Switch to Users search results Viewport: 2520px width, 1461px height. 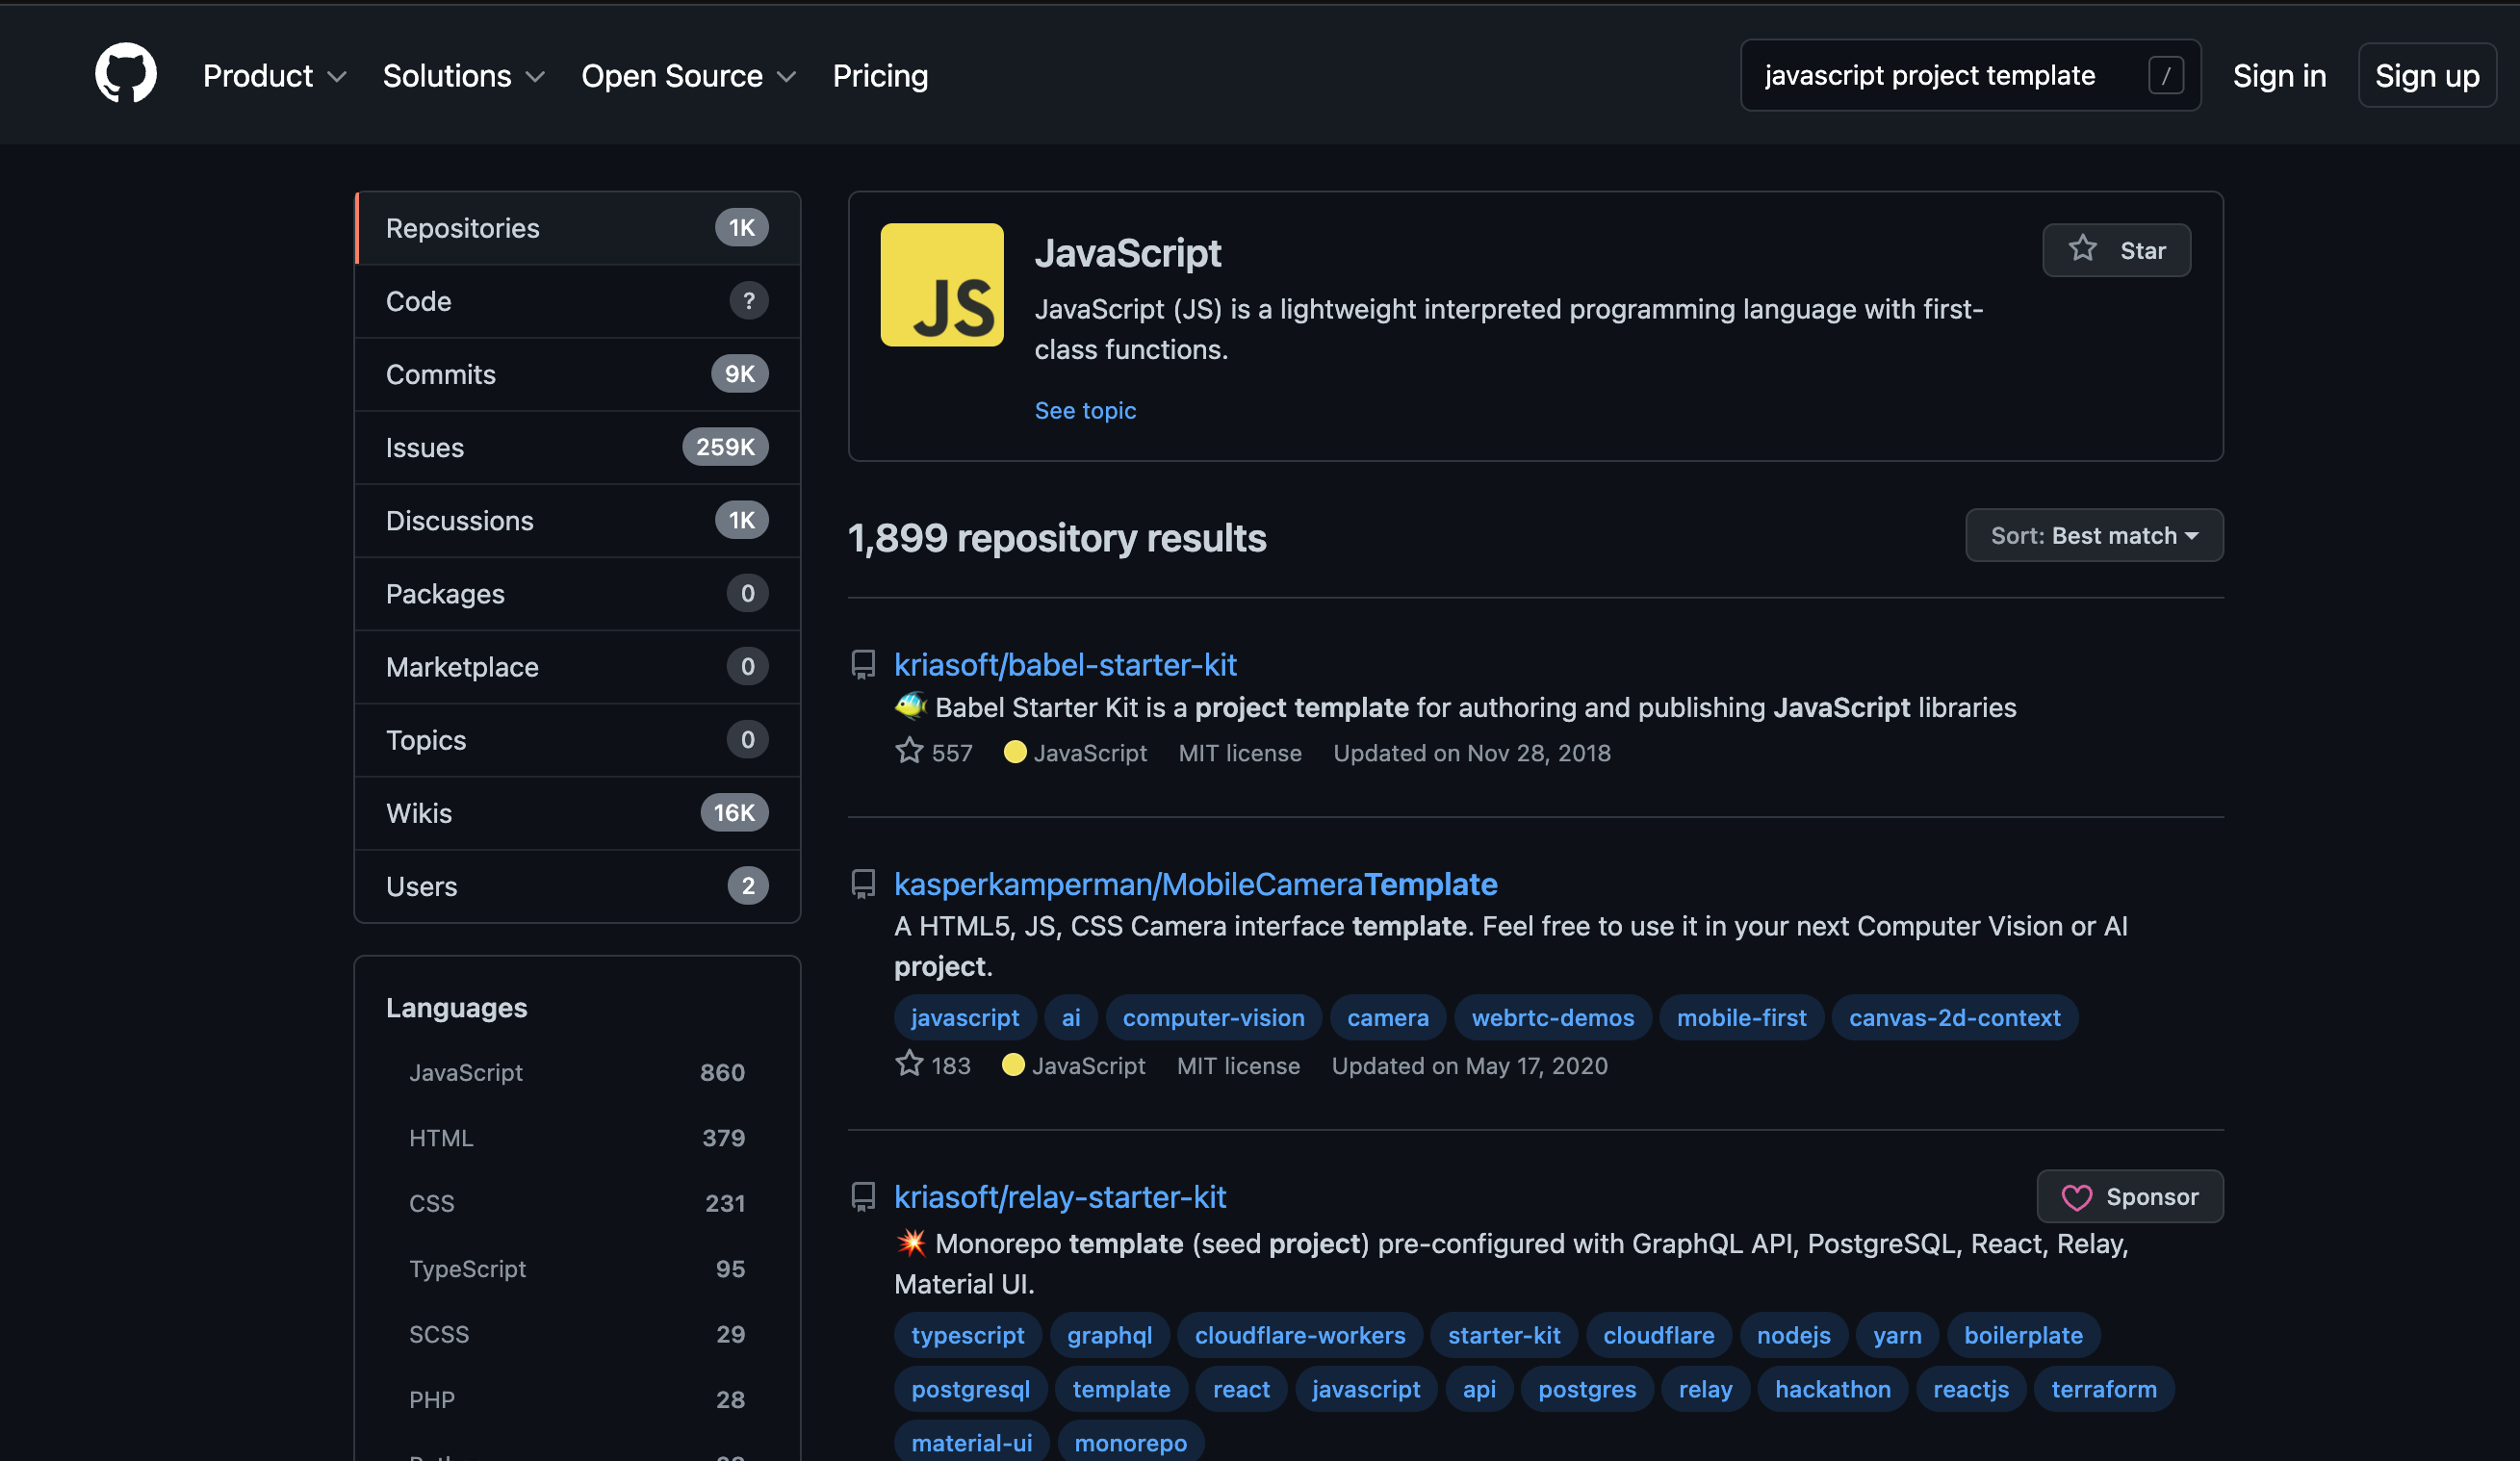(x=577, y=886)
